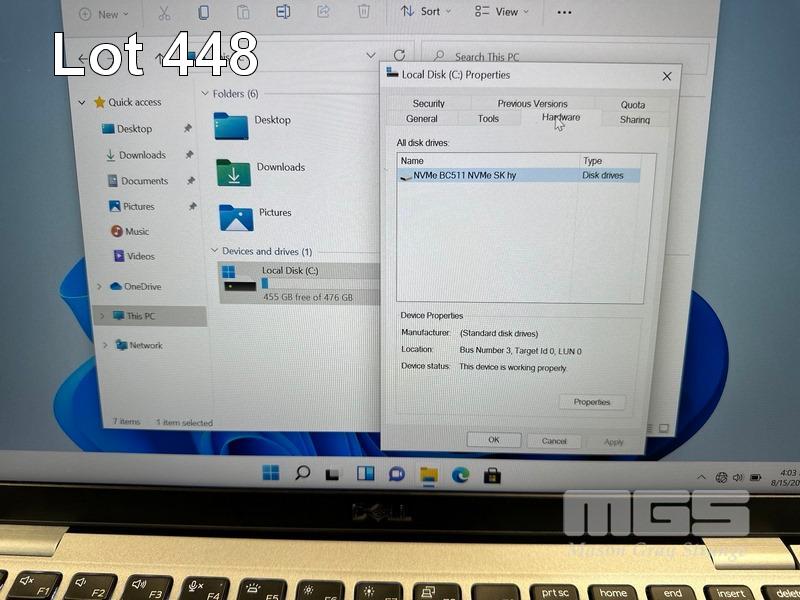This screenshot has height=600, width=800.
Task: Open the Tools tab
Action: (488, 119)
